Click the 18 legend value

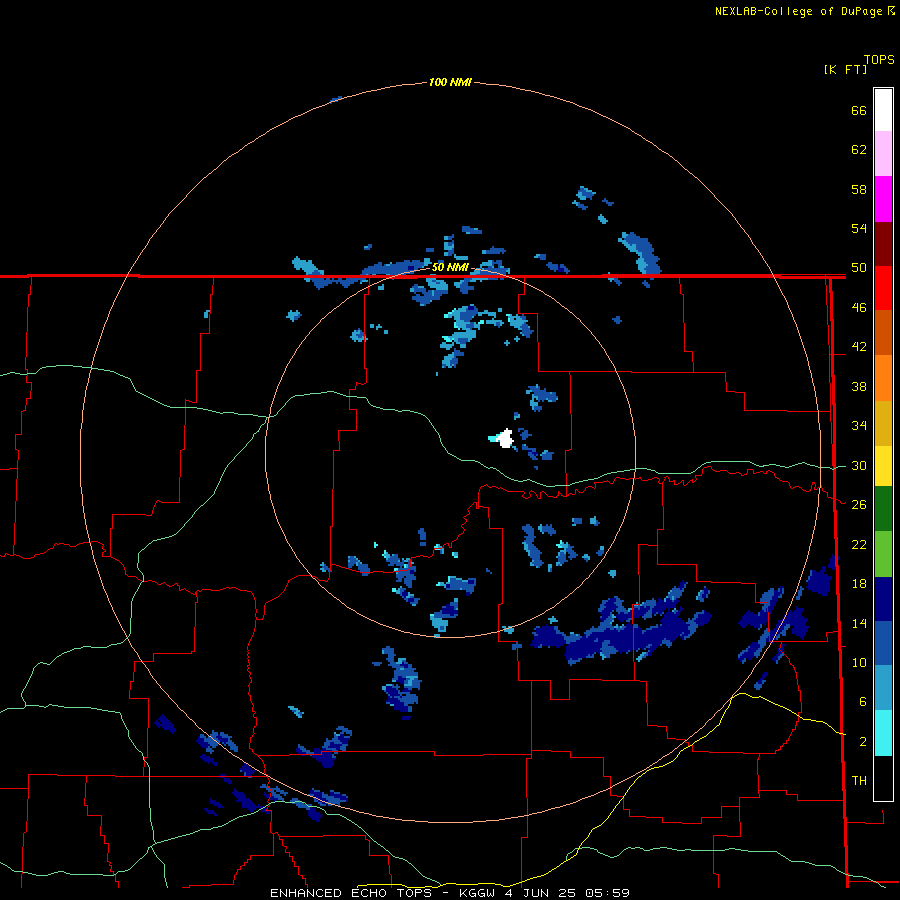coord(859,584)
